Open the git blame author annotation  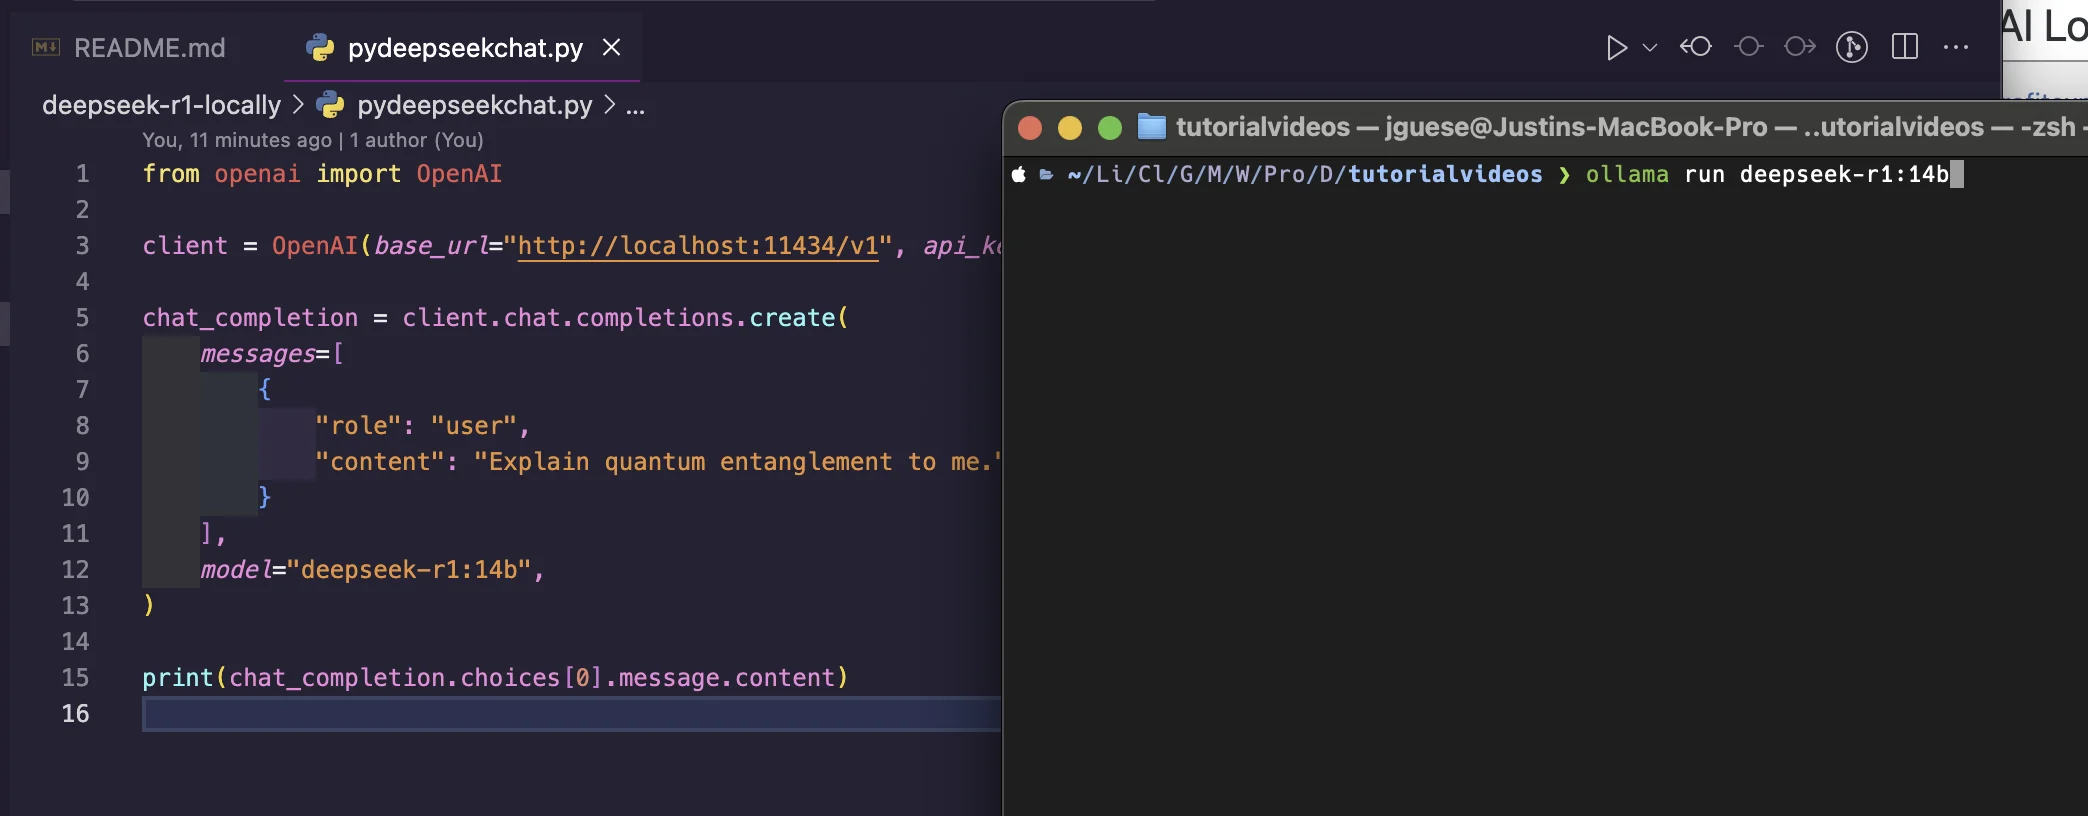pos(312,140)
